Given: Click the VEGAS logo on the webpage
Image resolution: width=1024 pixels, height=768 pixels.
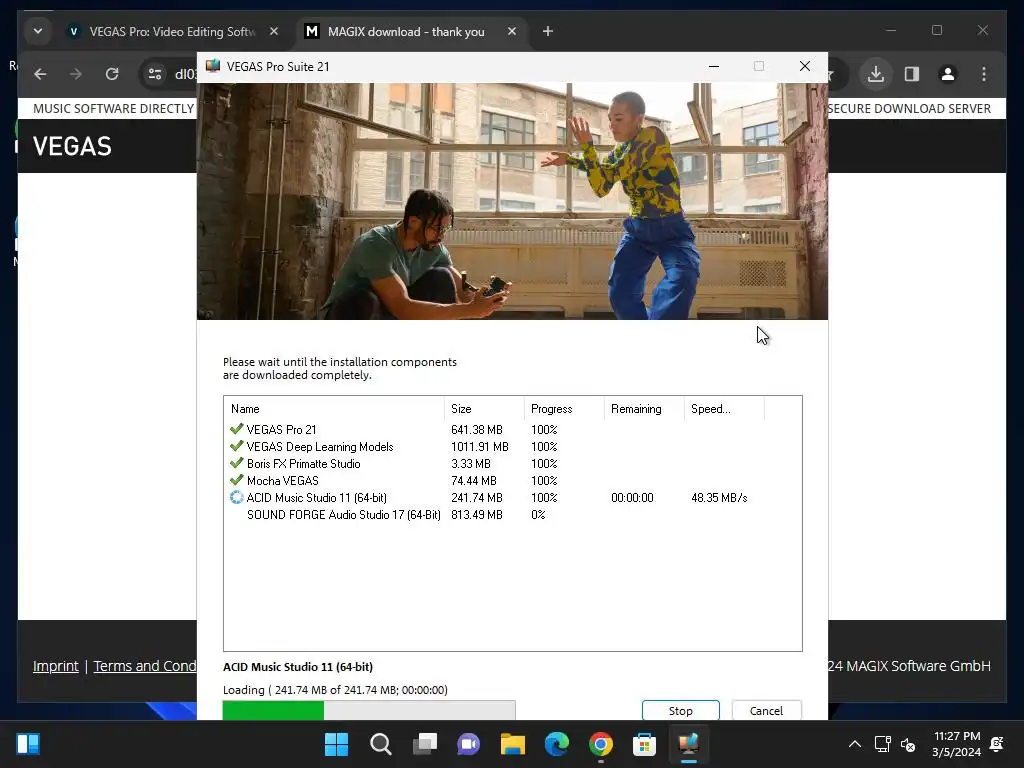Looking at the screenshot, I should coord(72,146).
